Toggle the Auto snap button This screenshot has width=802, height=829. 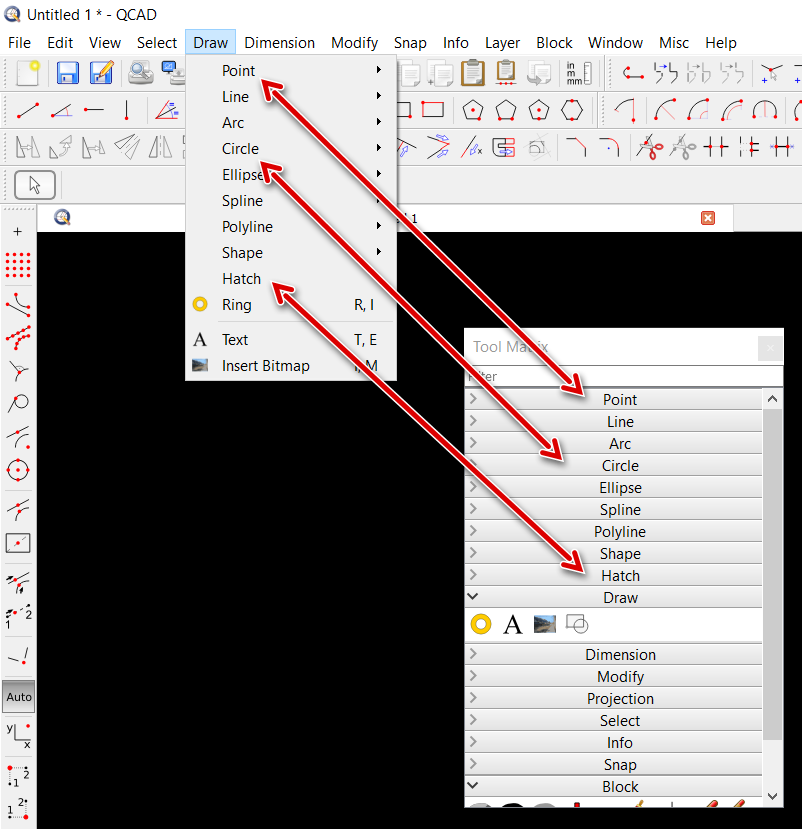click(18, 697)
